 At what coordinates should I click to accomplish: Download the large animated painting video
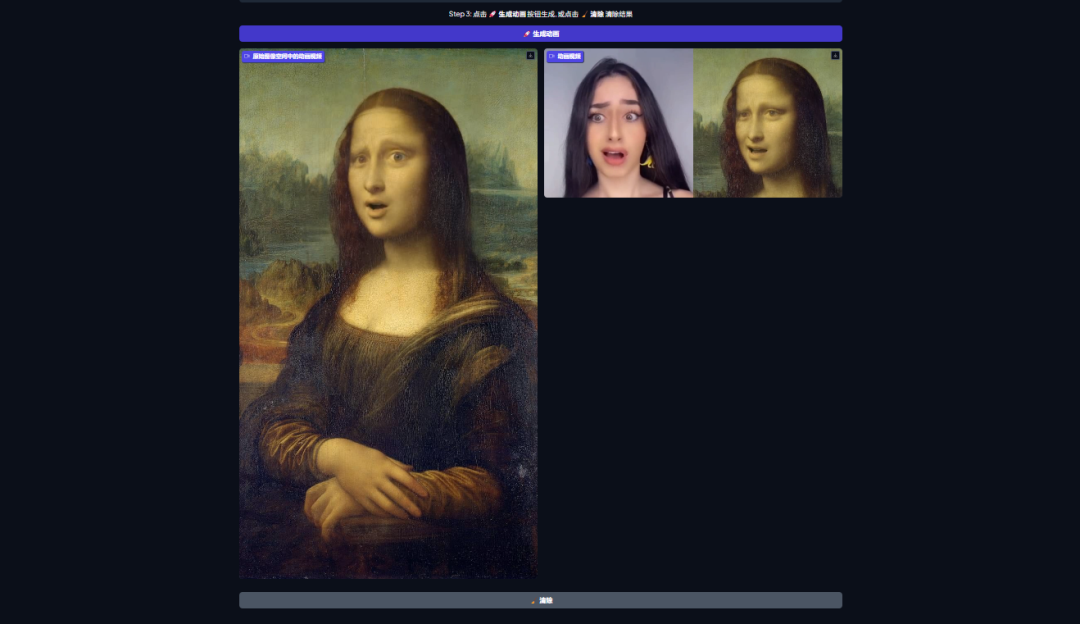(530, 56)
